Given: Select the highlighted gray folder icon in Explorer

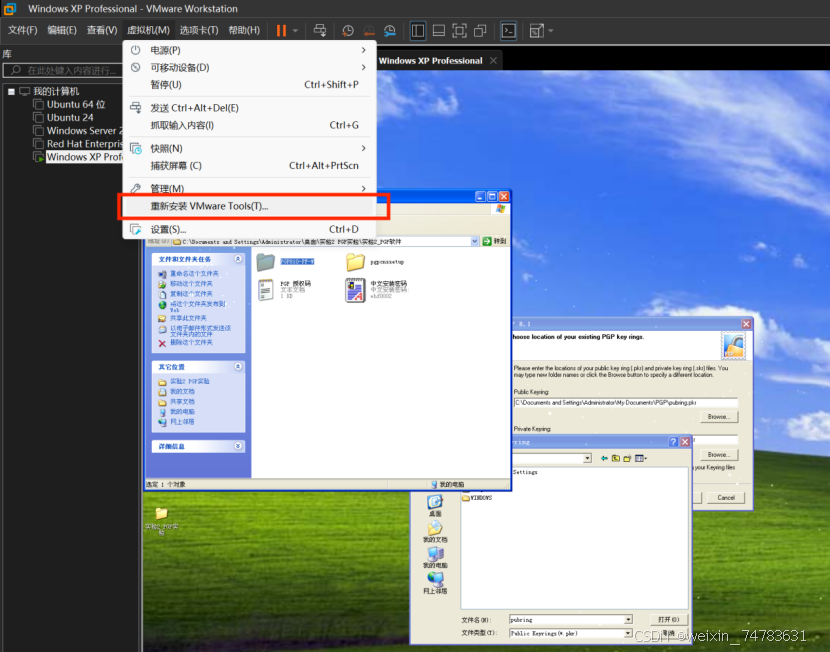Looking at the screenshot, I should (x=265, y=261).
